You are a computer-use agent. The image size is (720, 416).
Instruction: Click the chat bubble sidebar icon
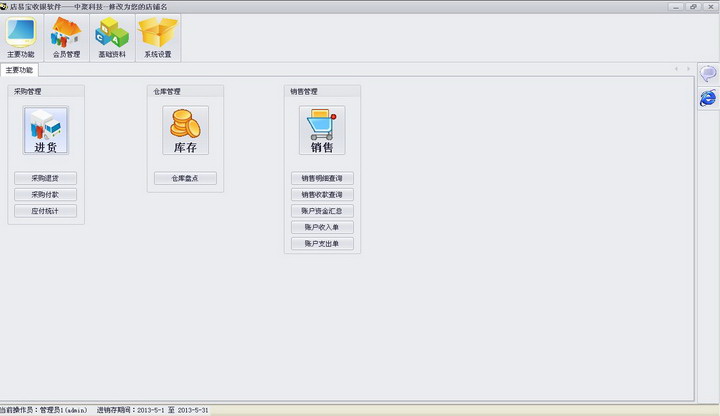click(x=708, y=74)
